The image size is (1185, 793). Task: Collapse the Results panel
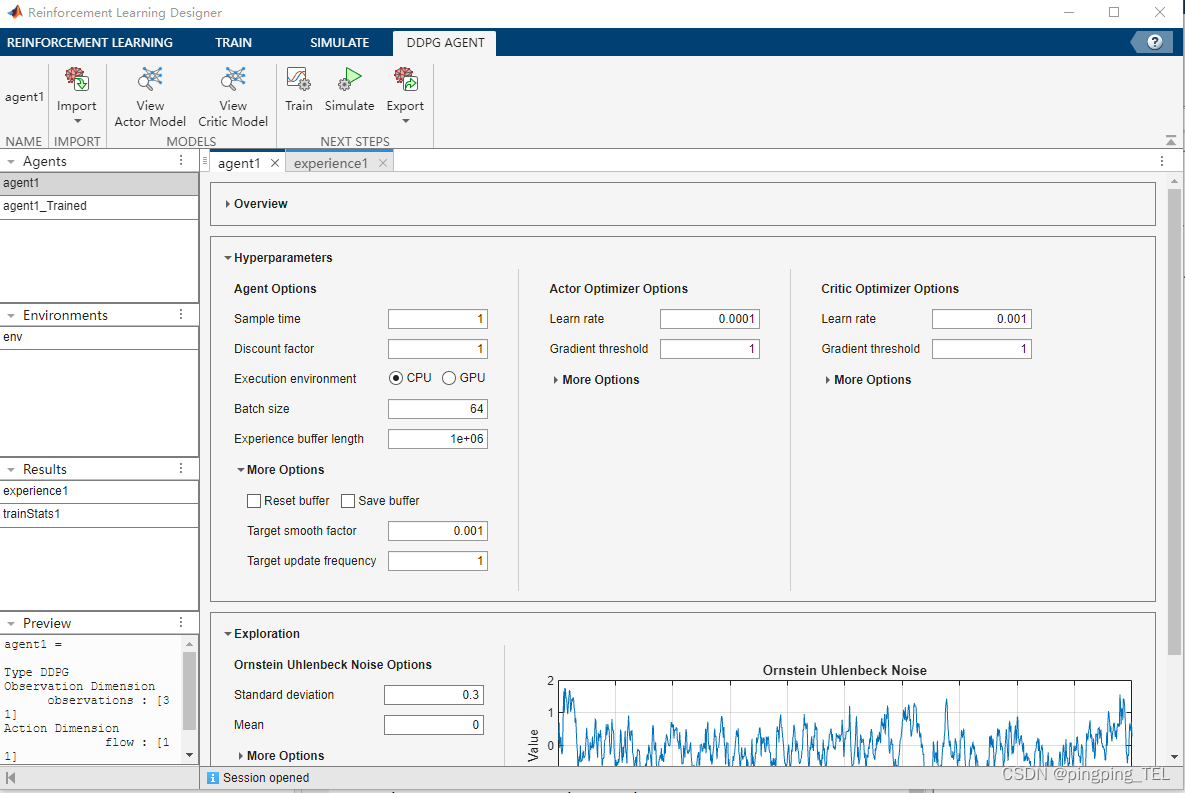(x=11, y=470)
